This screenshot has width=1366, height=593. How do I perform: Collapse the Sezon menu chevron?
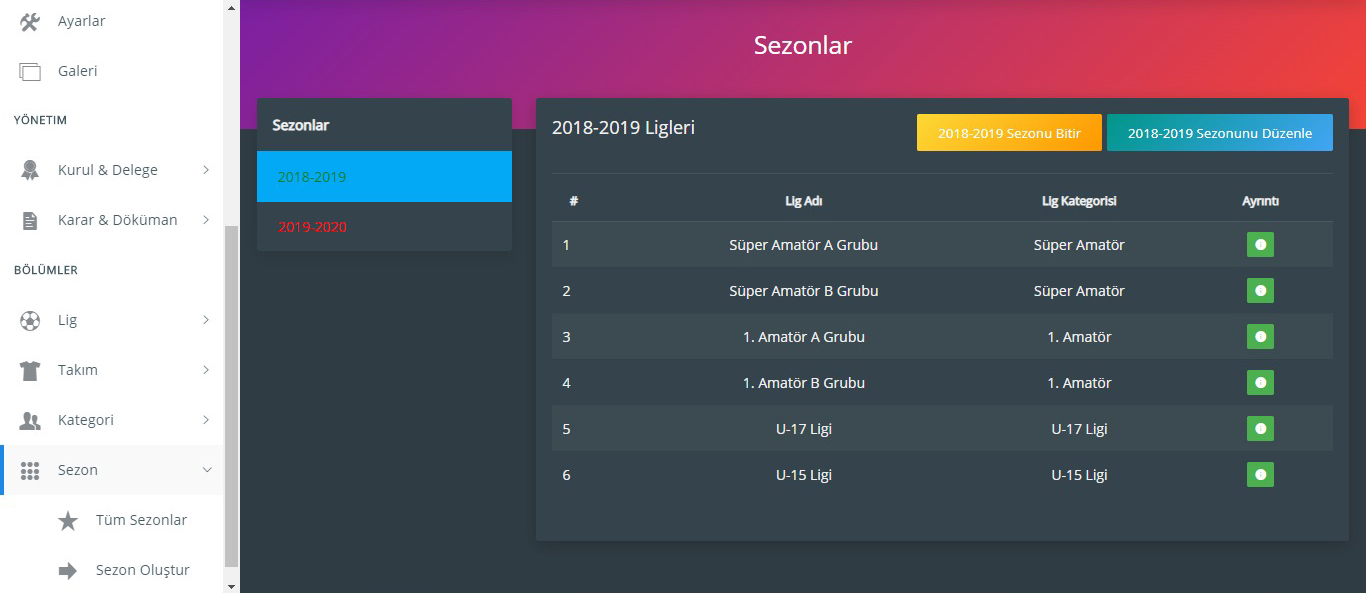click(x=206, y=470)
